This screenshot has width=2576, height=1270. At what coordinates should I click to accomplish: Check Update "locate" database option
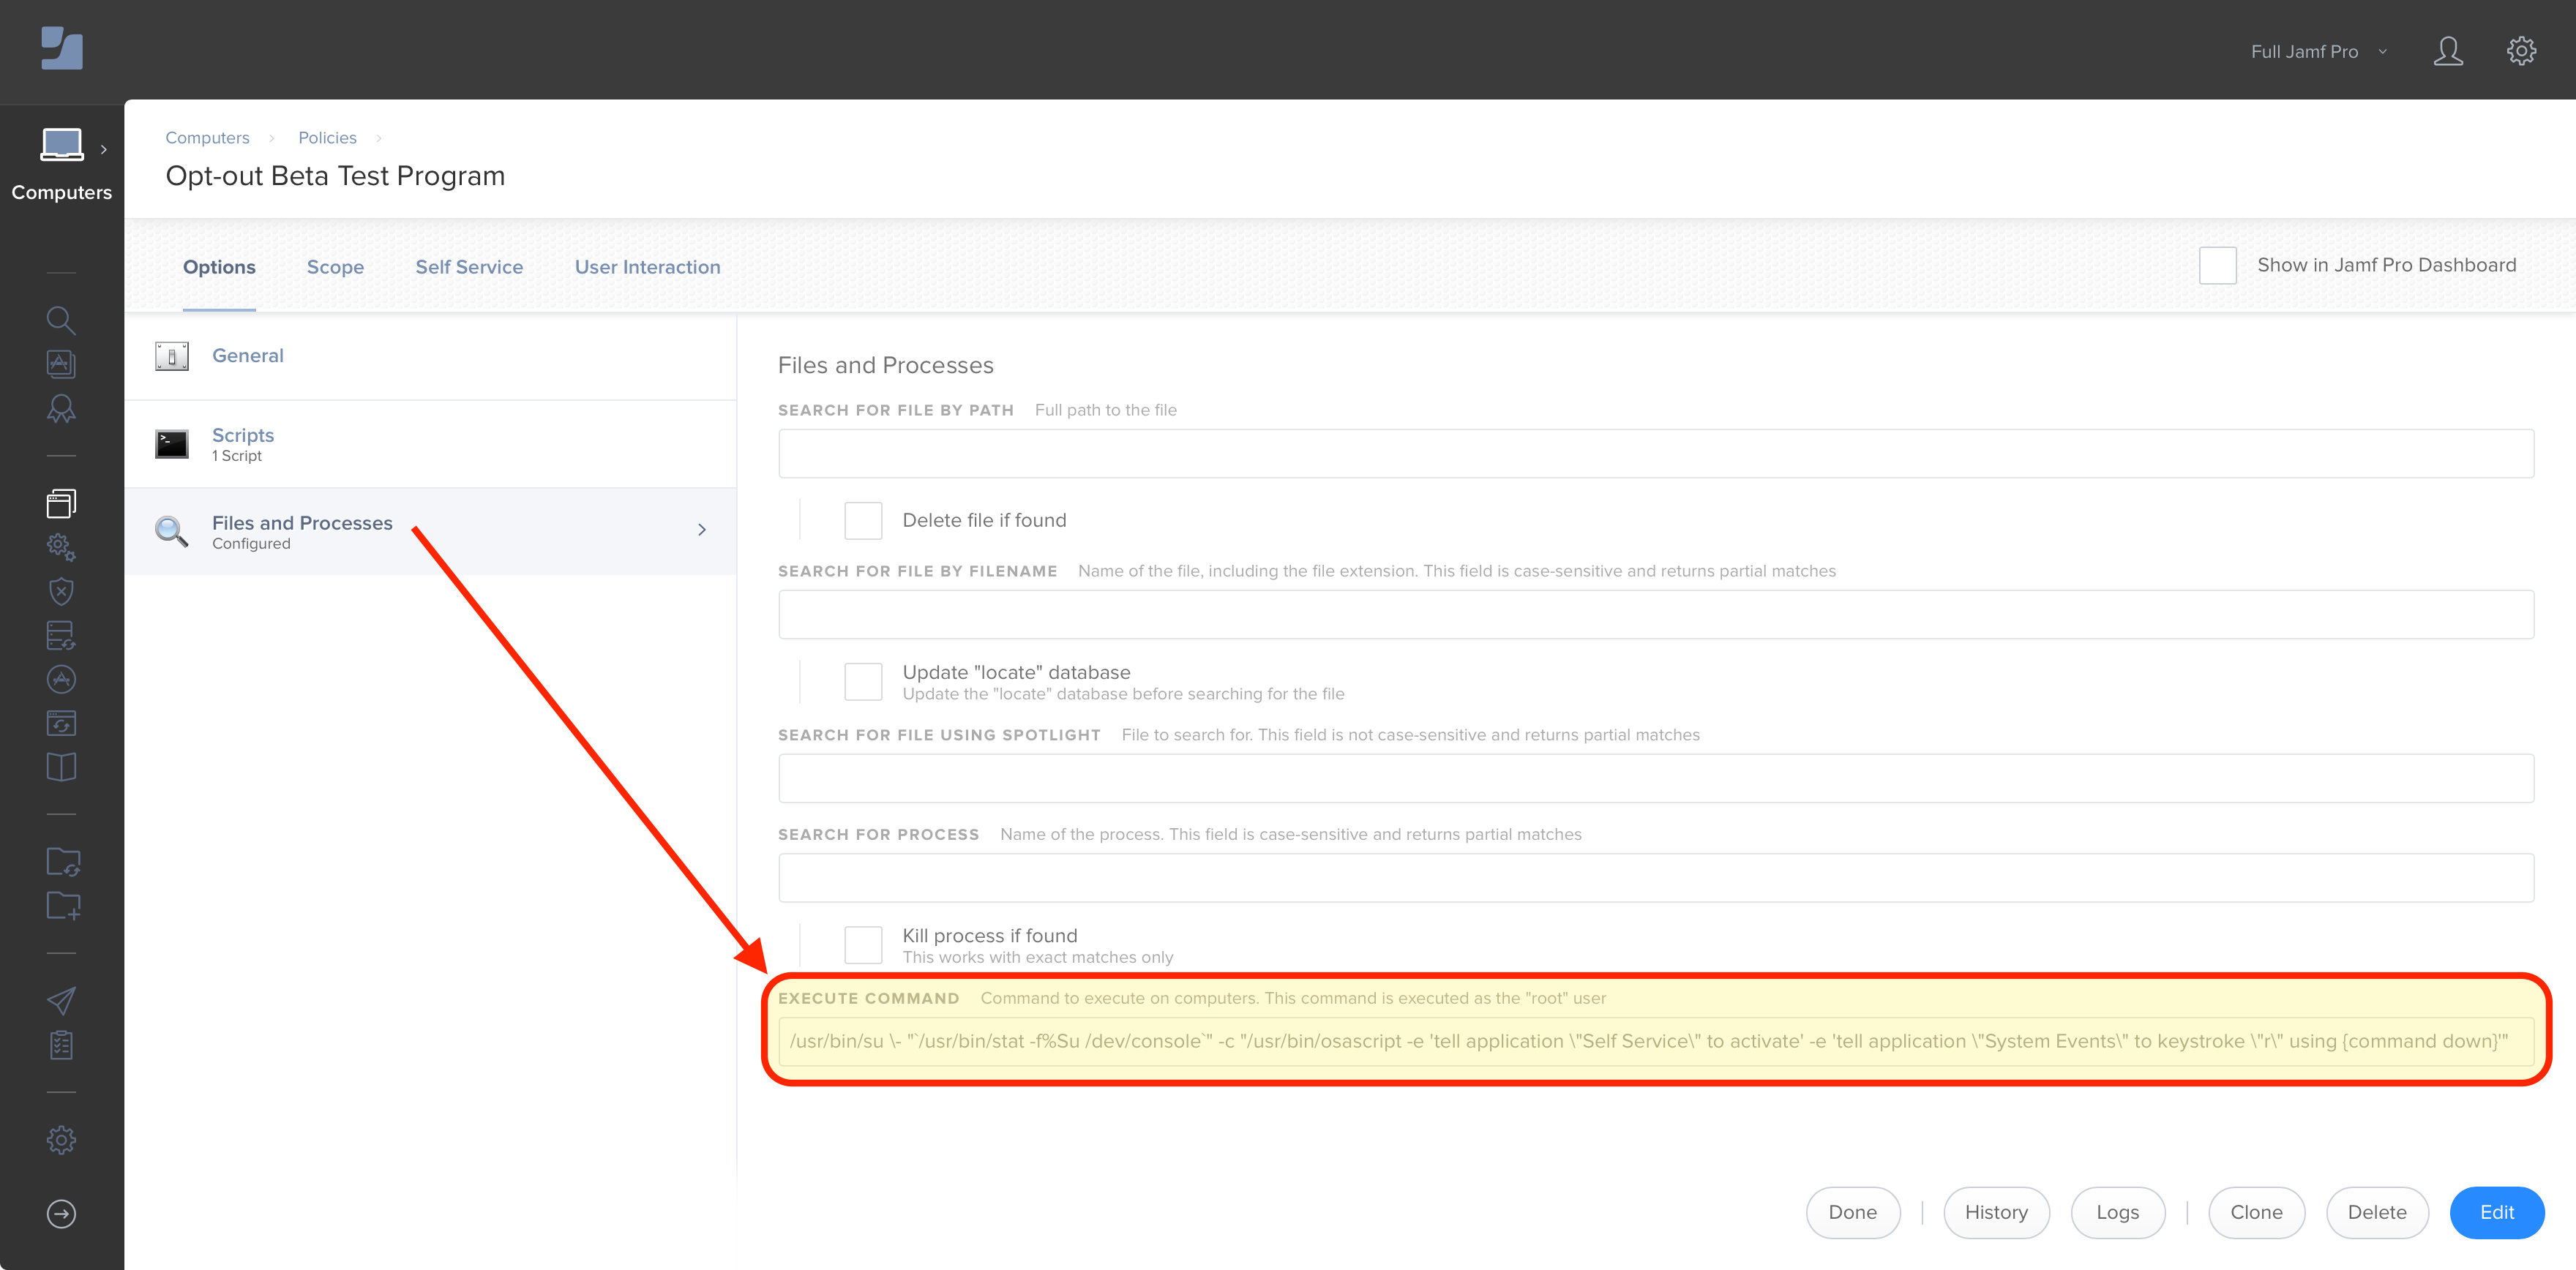[x=863, y=682]
